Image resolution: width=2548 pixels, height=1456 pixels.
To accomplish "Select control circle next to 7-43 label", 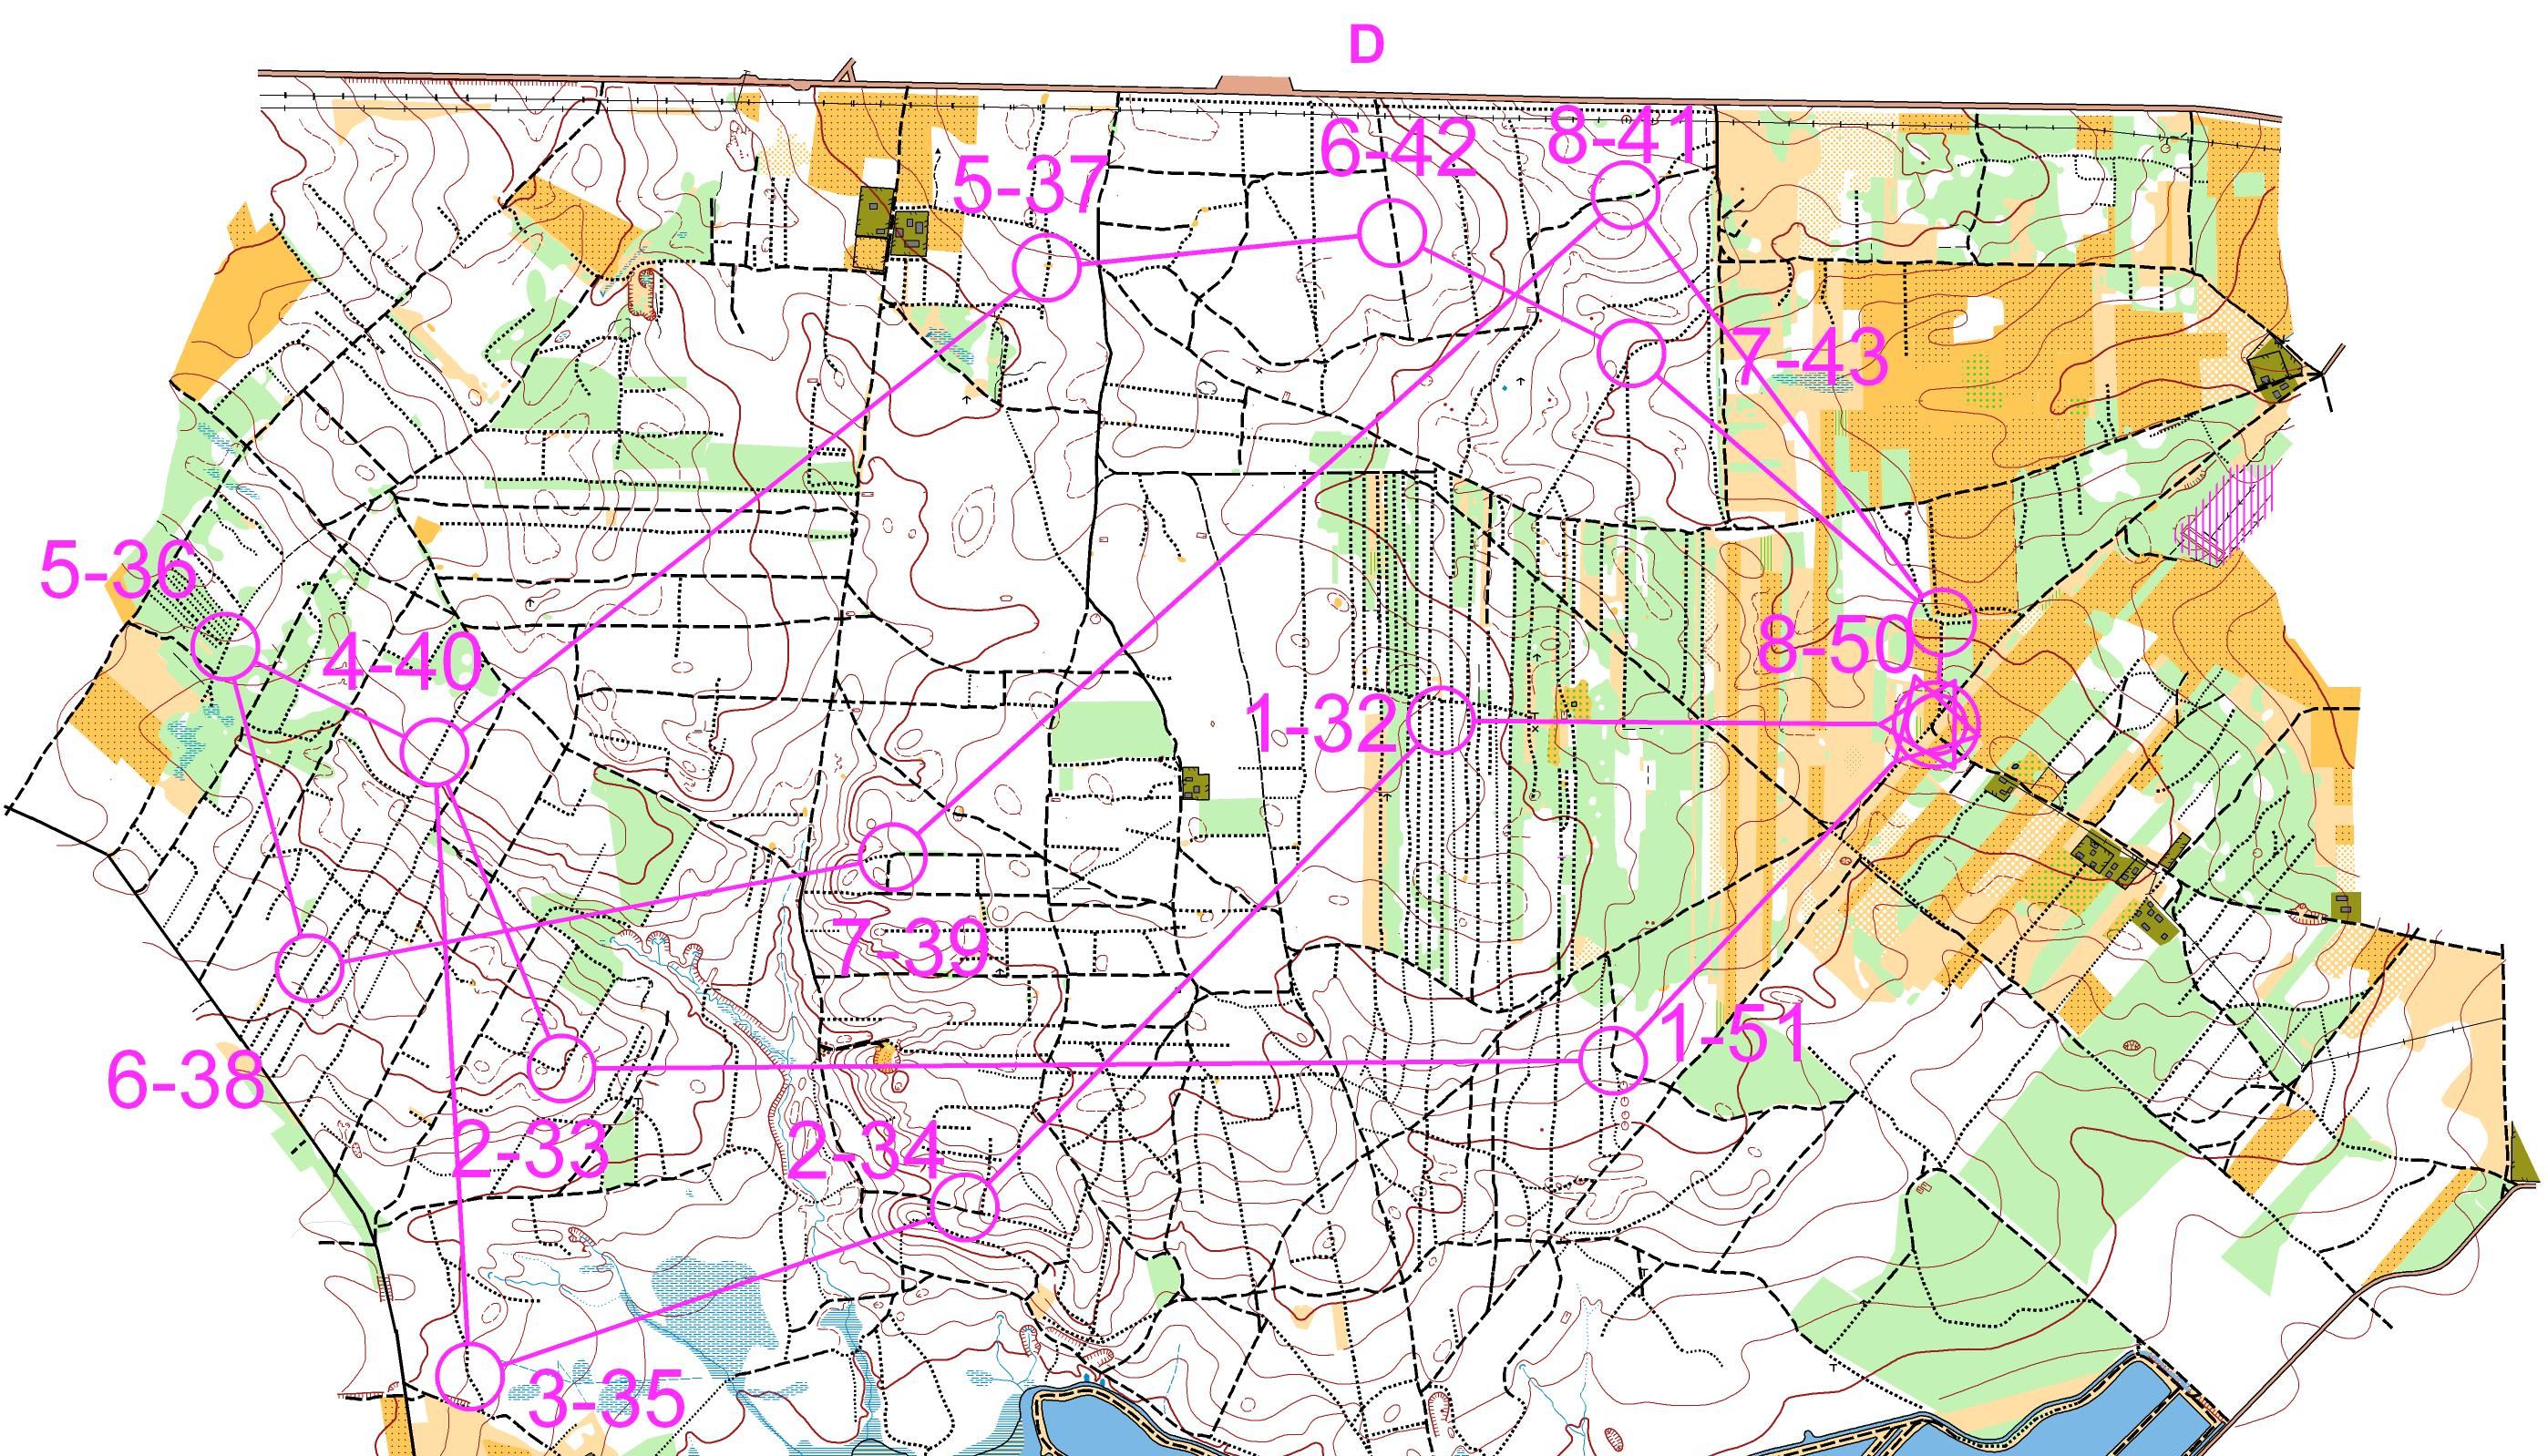I will click(x=1631, y=353).
